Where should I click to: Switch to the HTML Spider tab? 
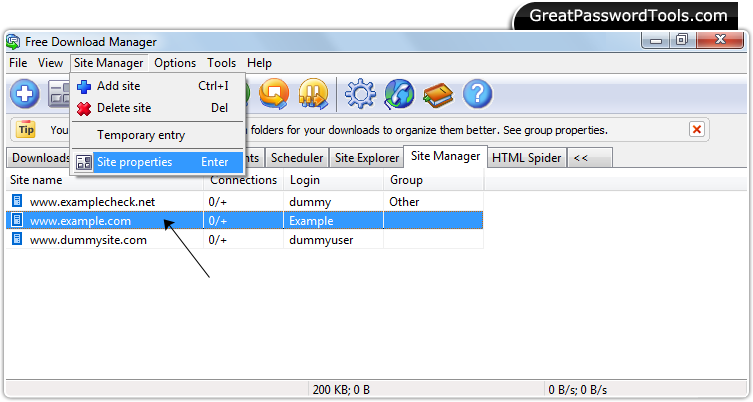(x=526, y=158)
